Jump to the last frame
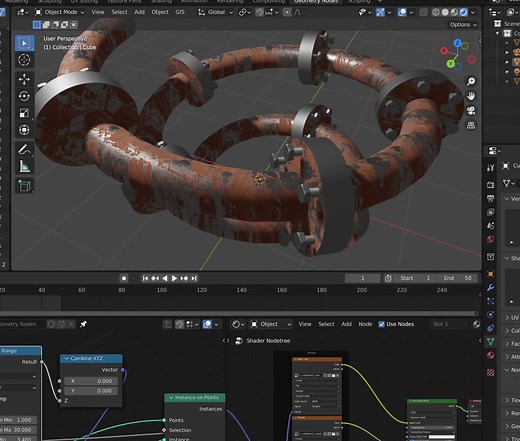520x441 pixels. (194, 278)
